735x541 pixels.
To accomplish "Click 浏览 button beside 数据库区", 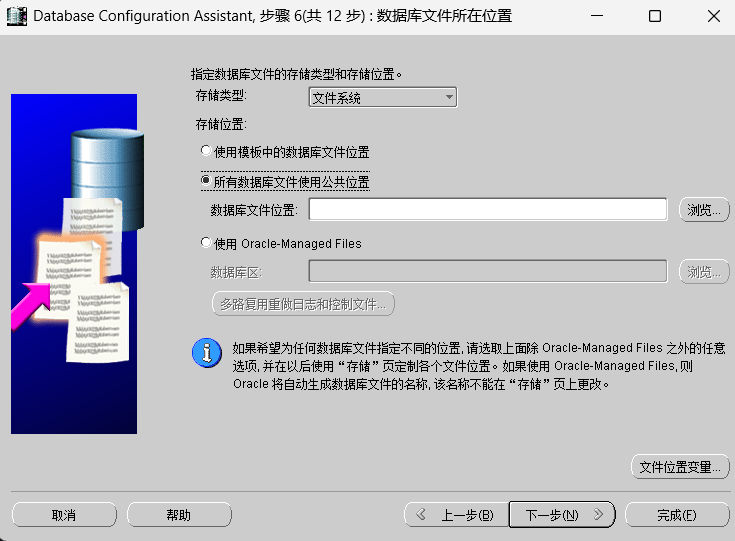I will click(x=704, y=271).
